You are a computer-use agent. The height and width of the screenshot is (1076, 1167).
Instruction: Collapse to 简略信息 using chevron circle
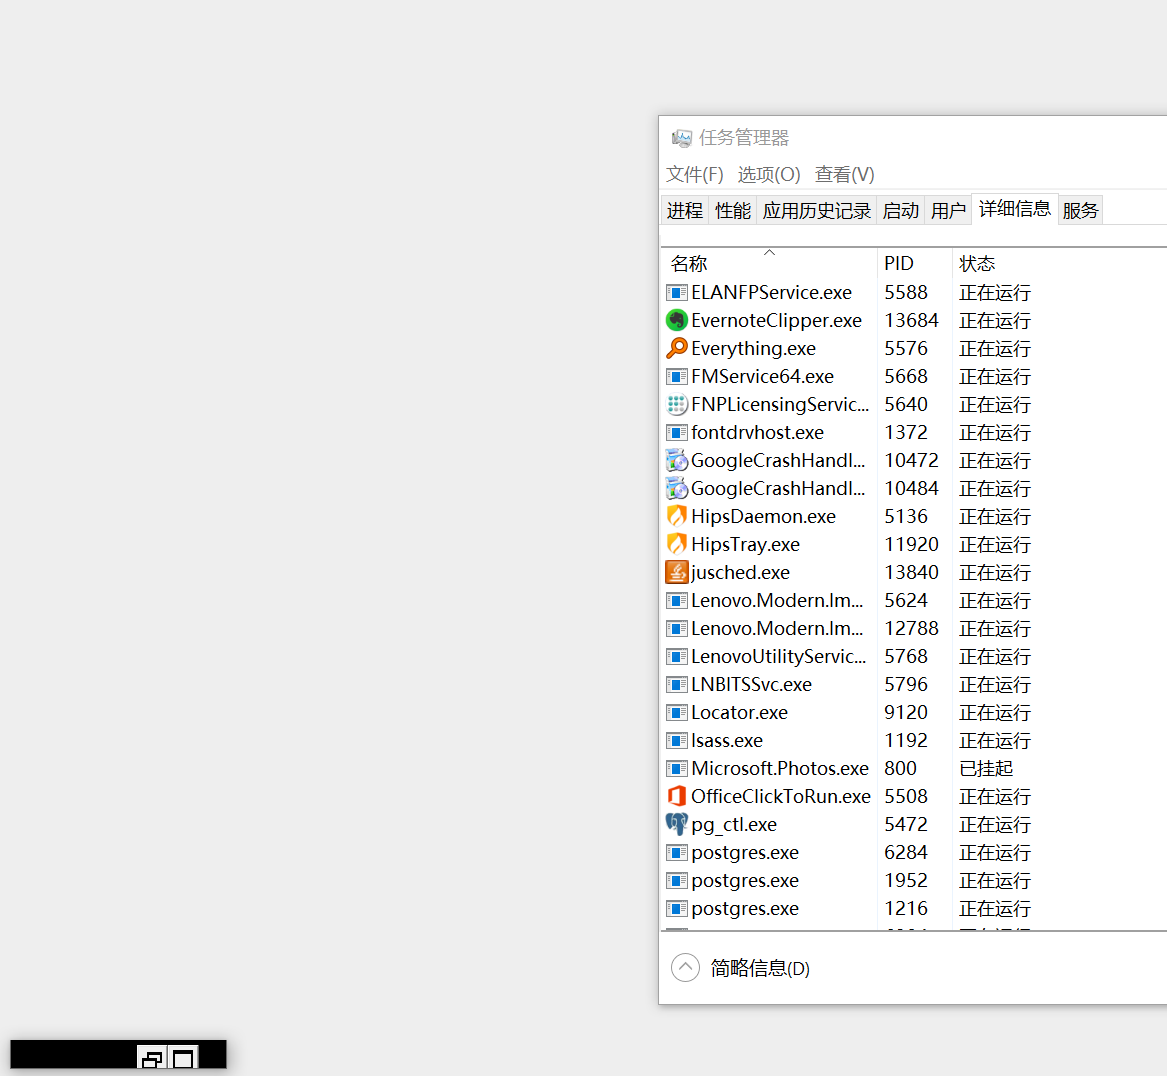[685, 968]
